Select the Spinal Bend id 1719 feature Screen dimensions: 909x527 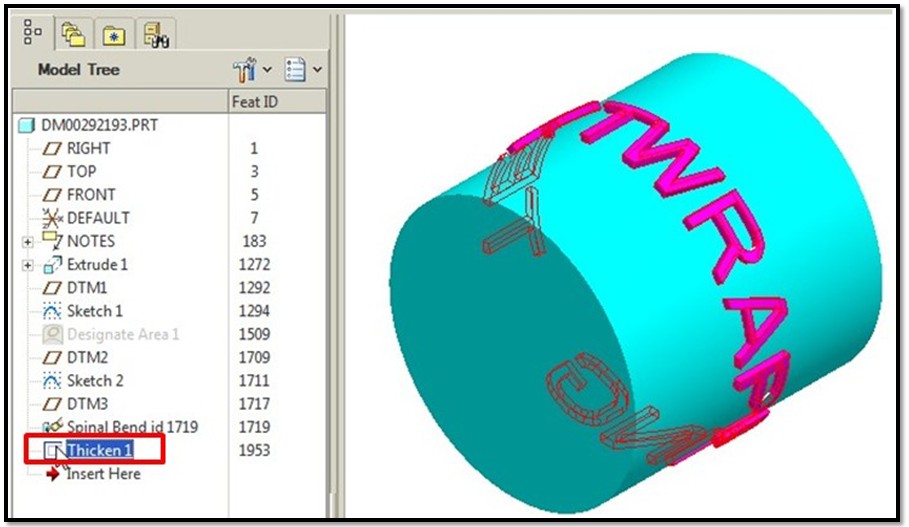tap(132, 427)
